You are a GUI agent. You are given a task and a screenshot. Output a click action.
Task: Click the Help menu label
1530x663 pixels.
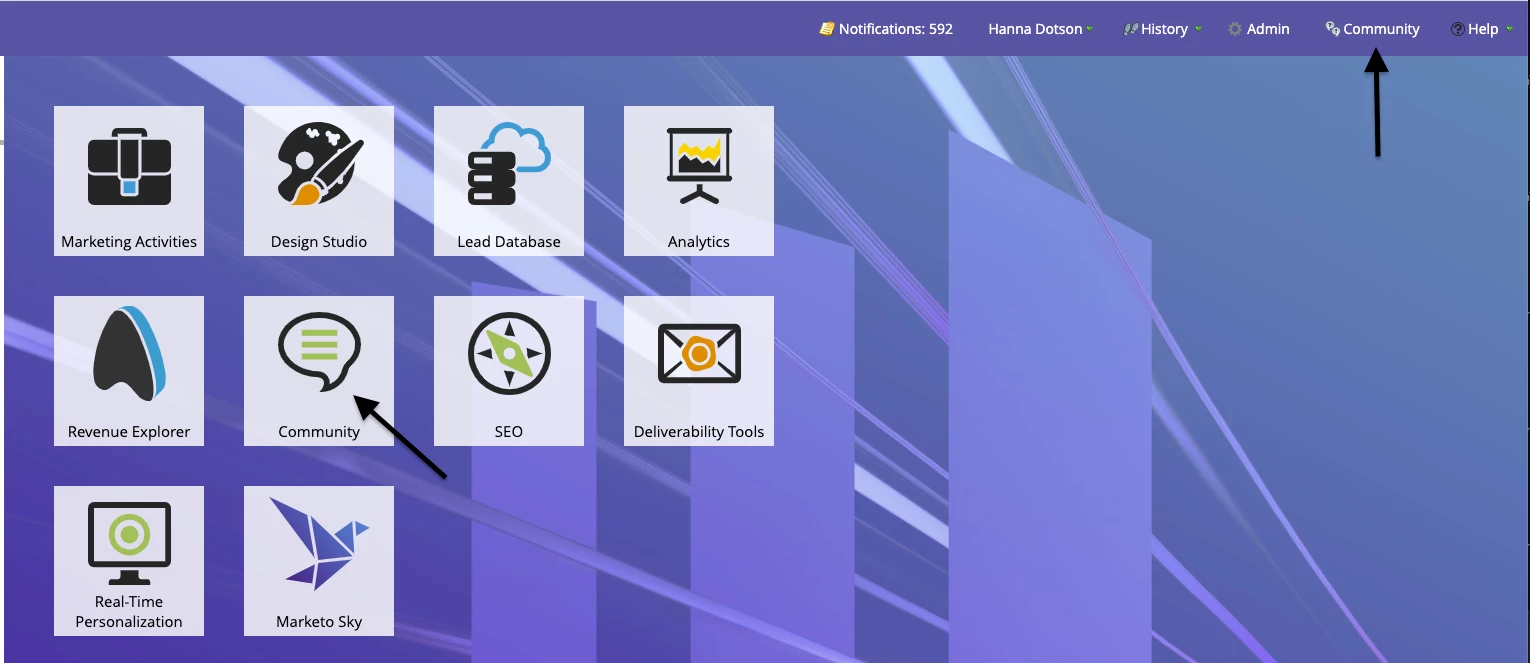(1483, 29)
